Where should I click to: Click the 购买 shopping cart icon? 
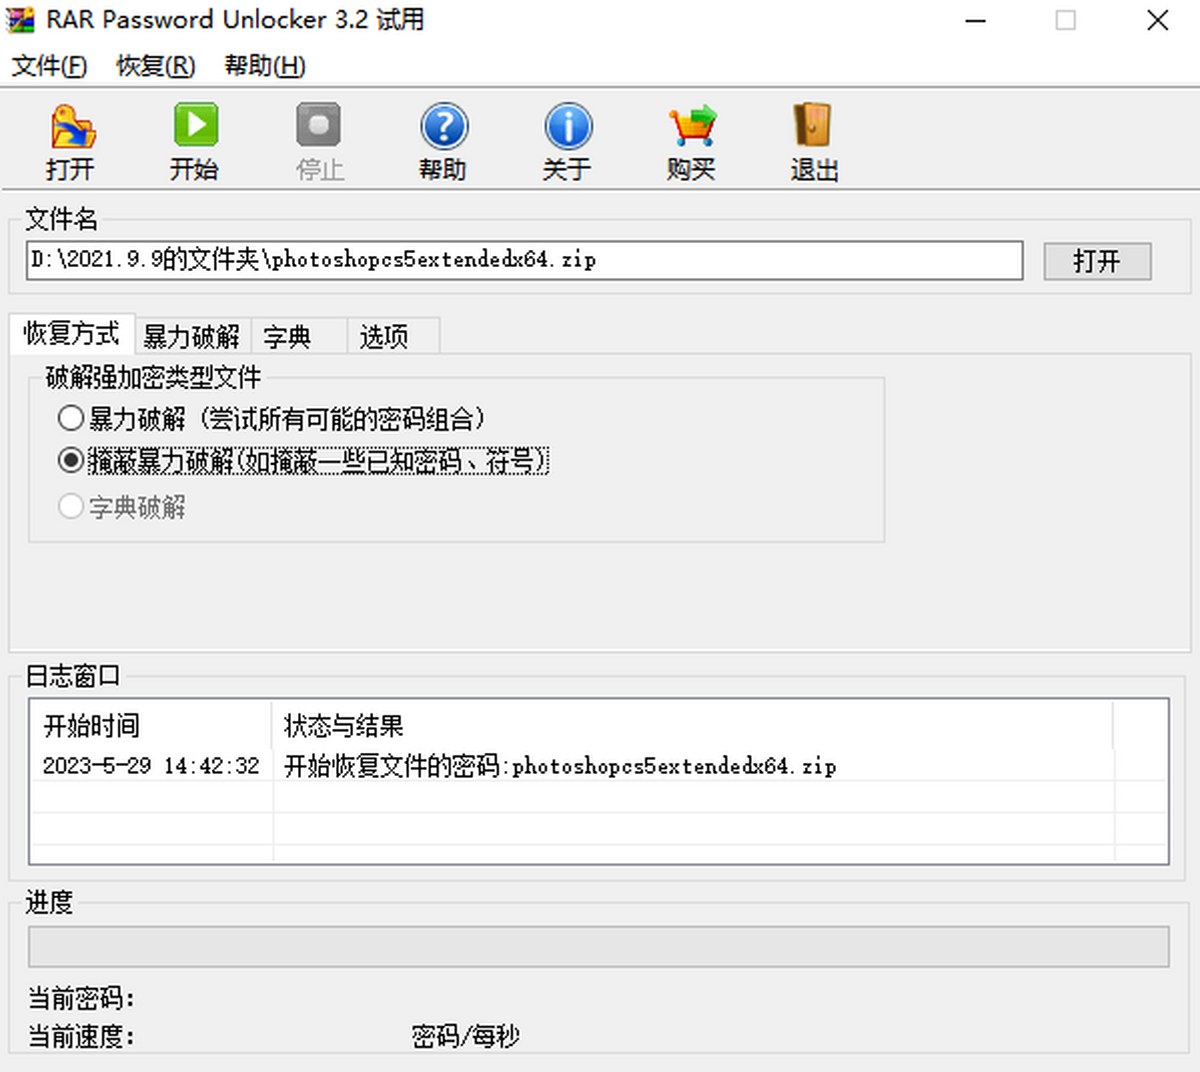[692, 127]
